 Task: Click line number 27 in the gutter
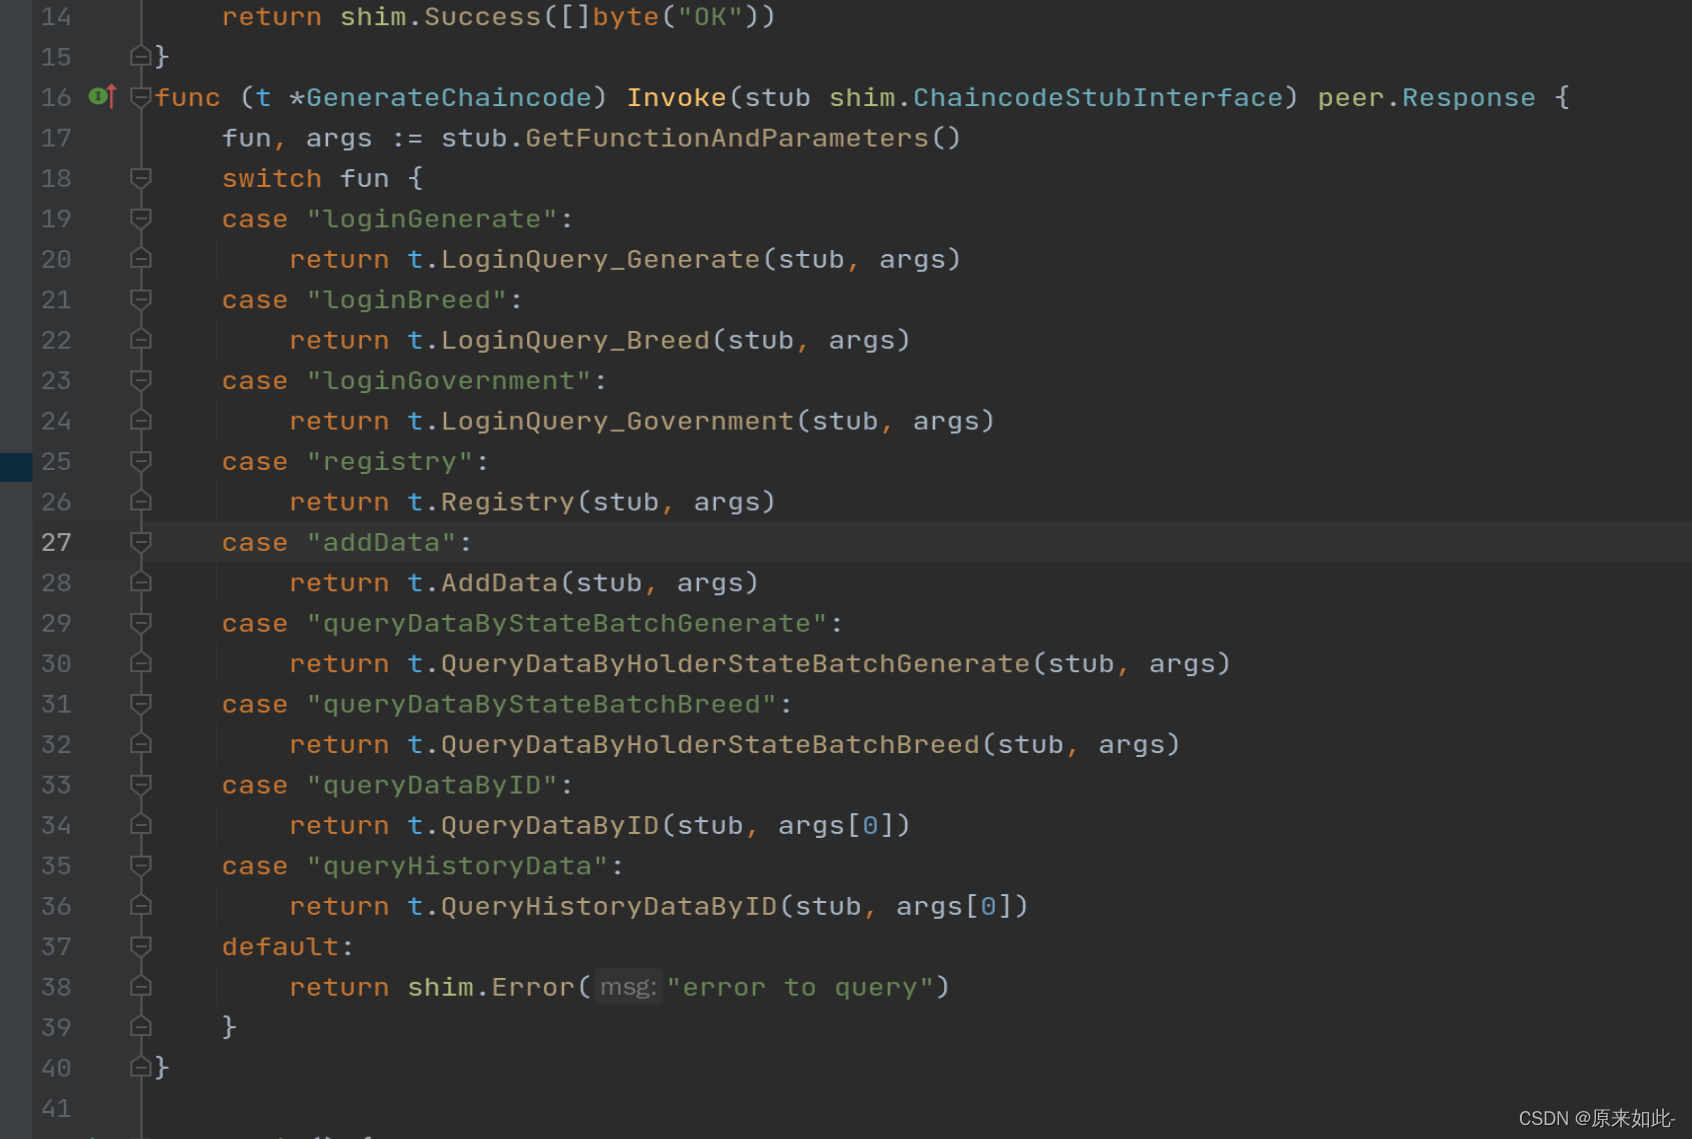click(56, 542)
